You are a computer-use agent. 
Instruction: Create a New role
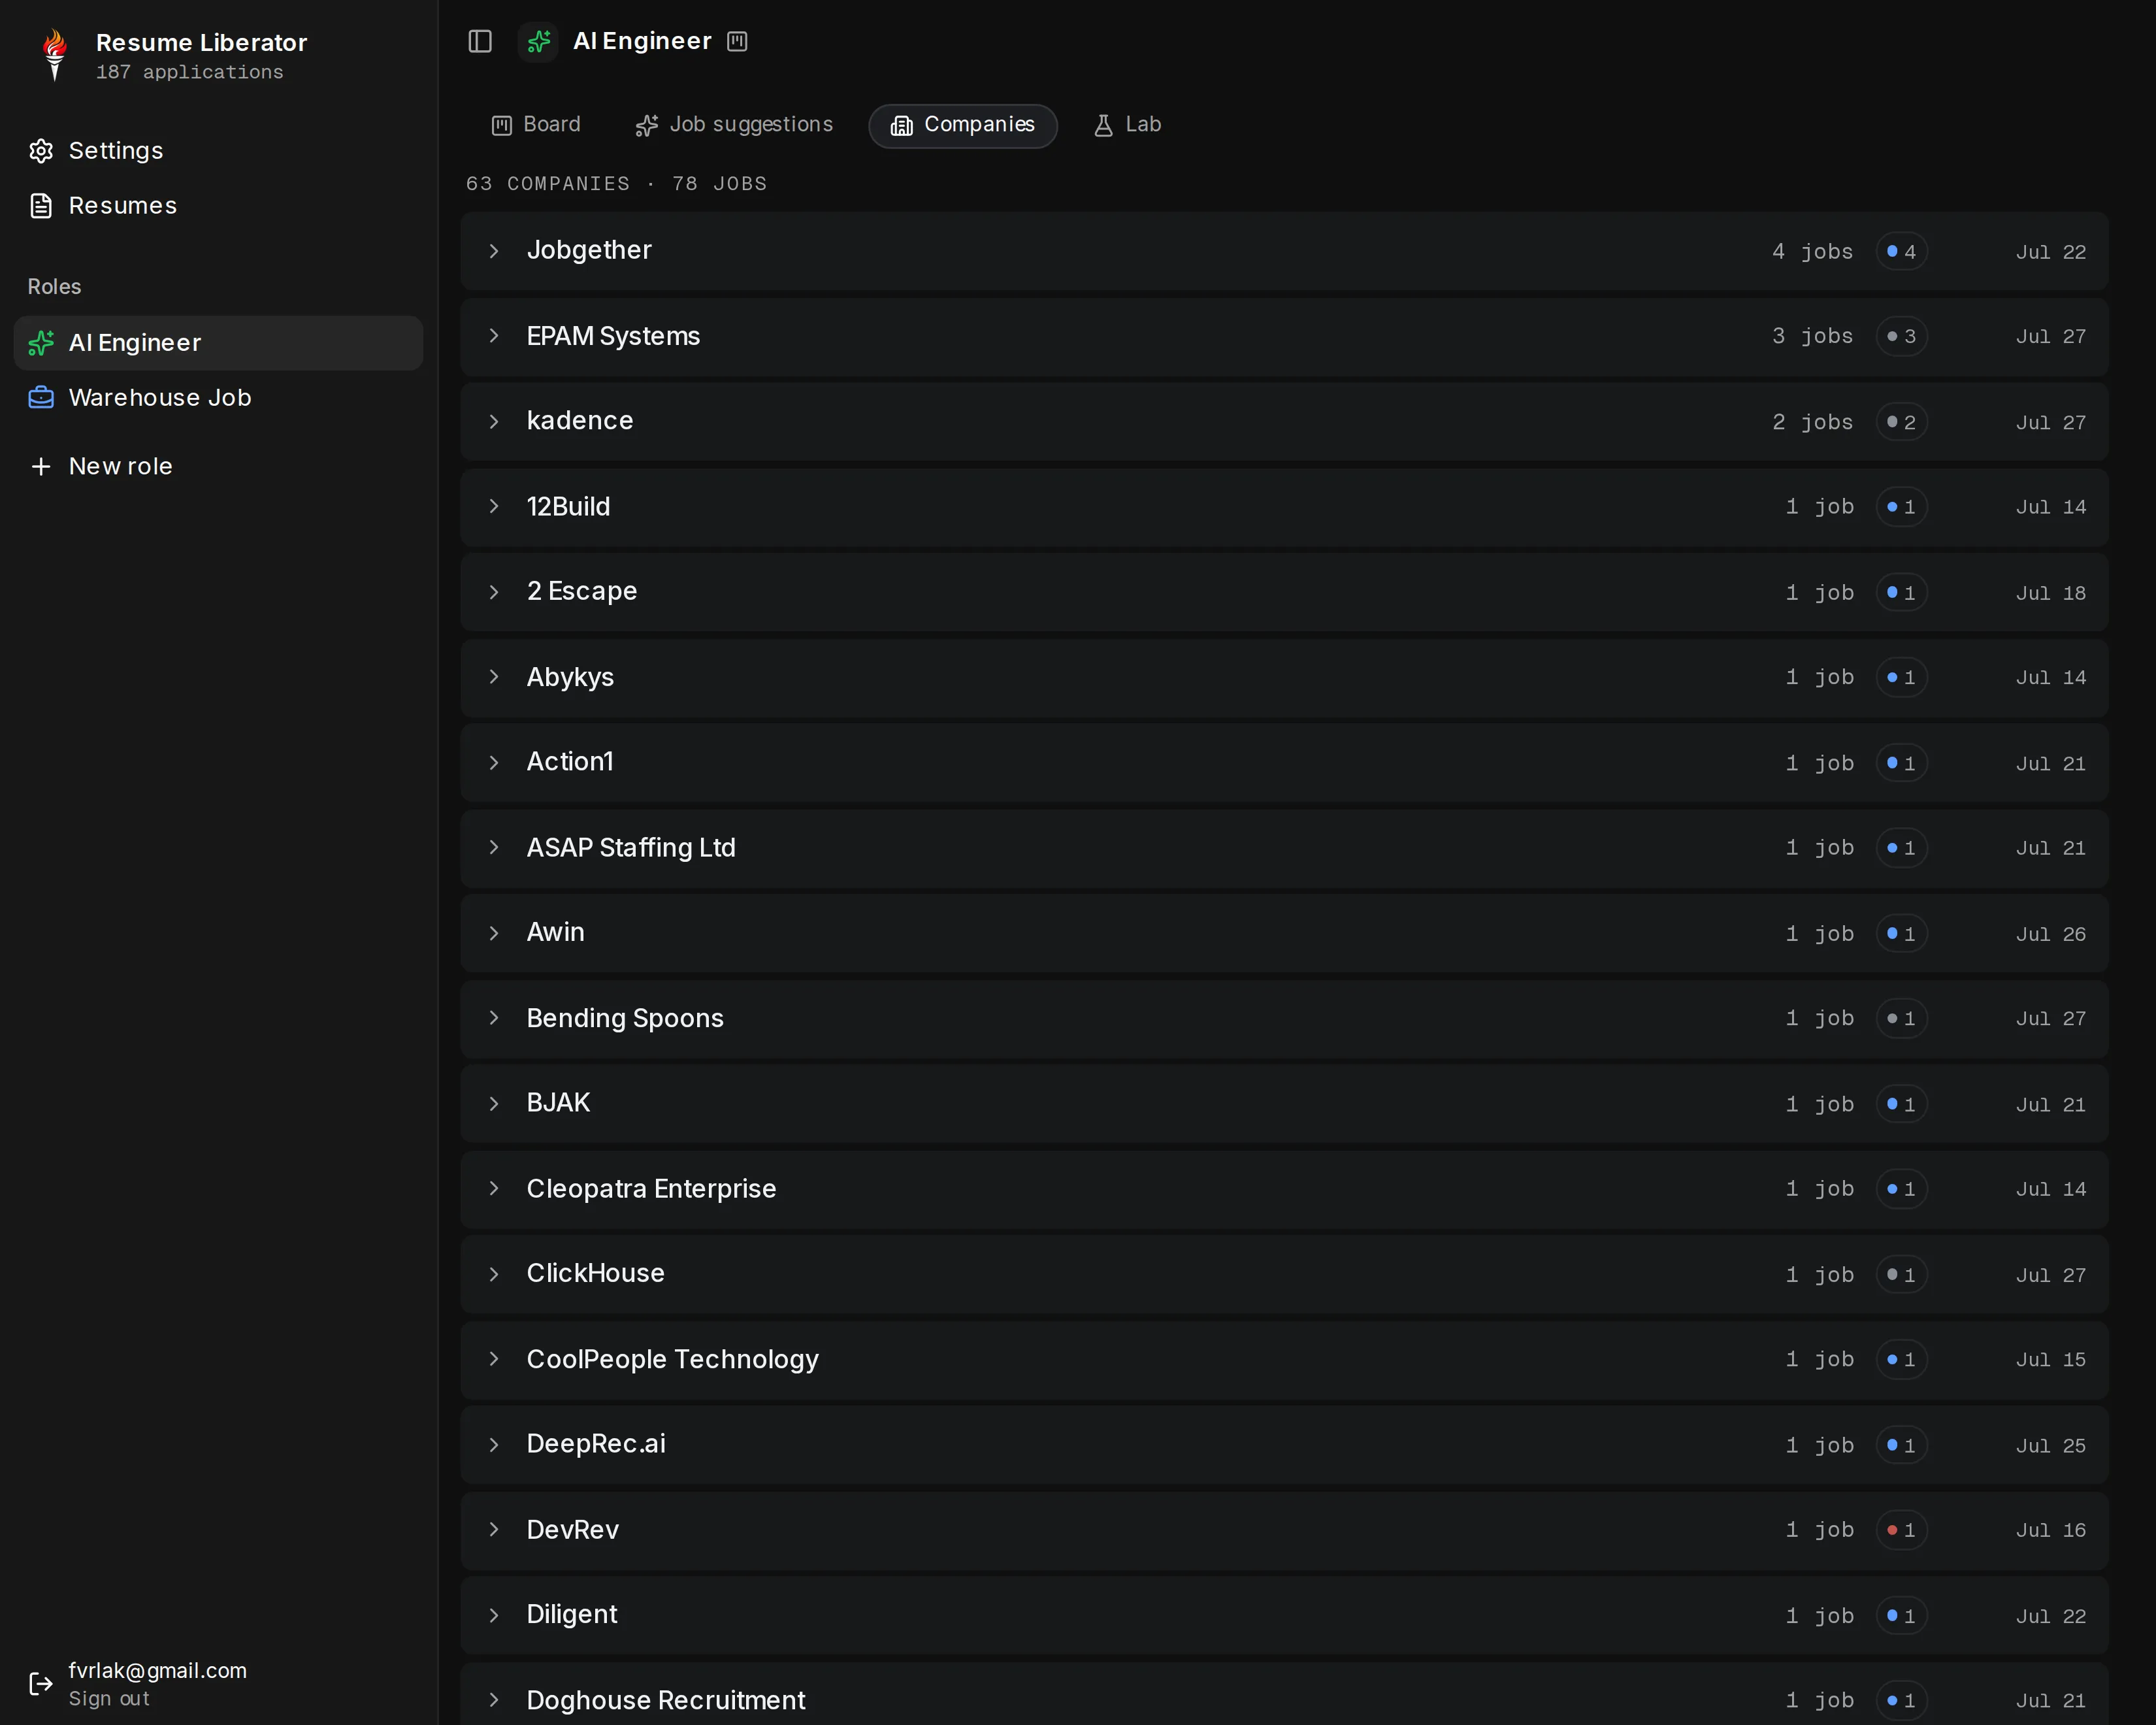218,467
